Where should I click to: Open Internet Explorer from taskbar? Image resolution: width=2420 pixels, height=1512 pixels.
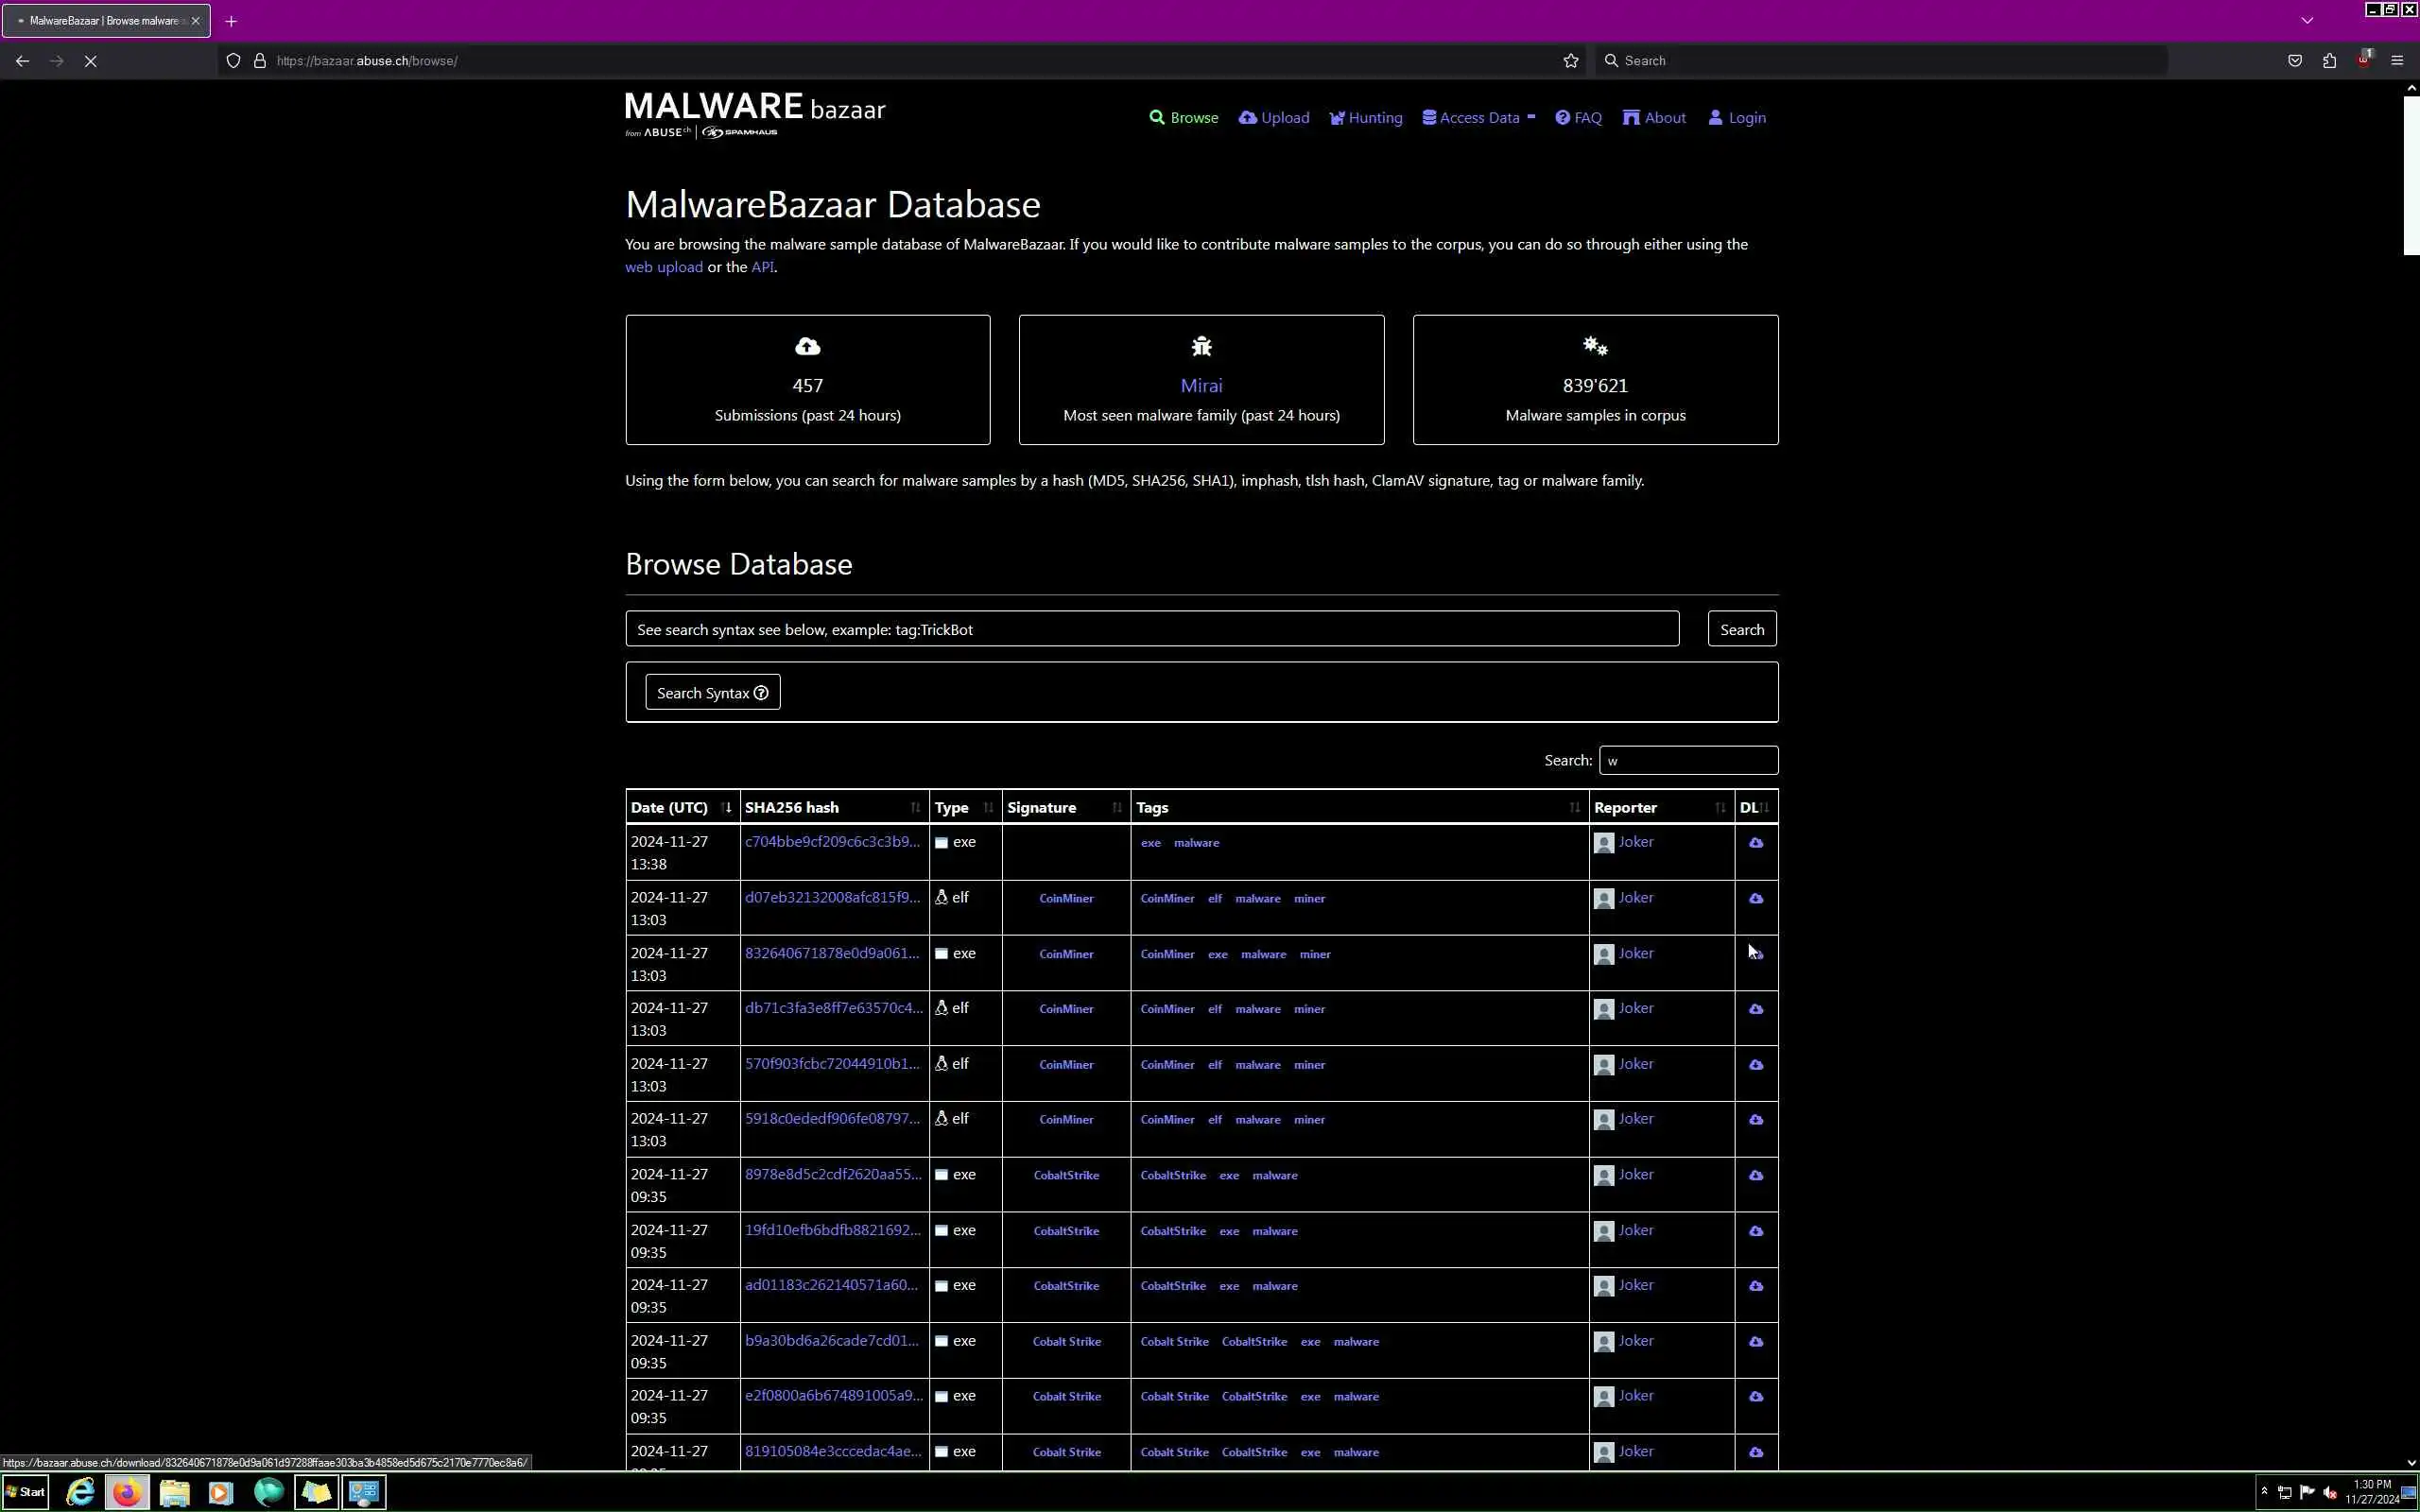click(80, 1492)
